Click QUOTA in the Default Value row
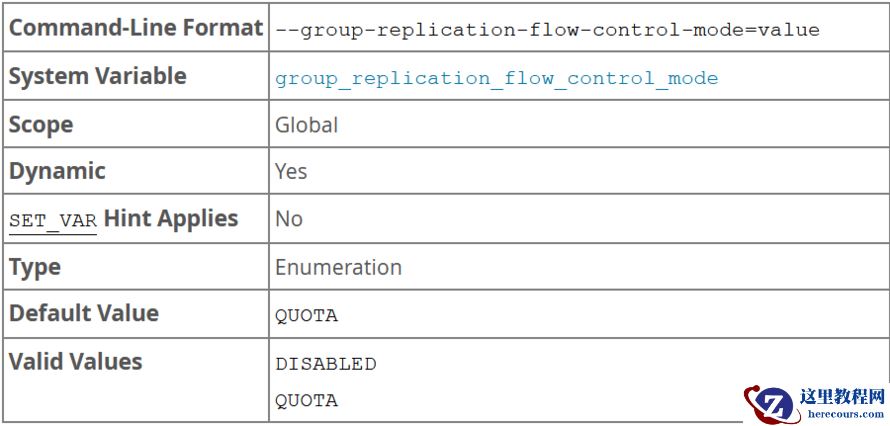Screen dimensions: 890x426 click(x=306, y=316)
